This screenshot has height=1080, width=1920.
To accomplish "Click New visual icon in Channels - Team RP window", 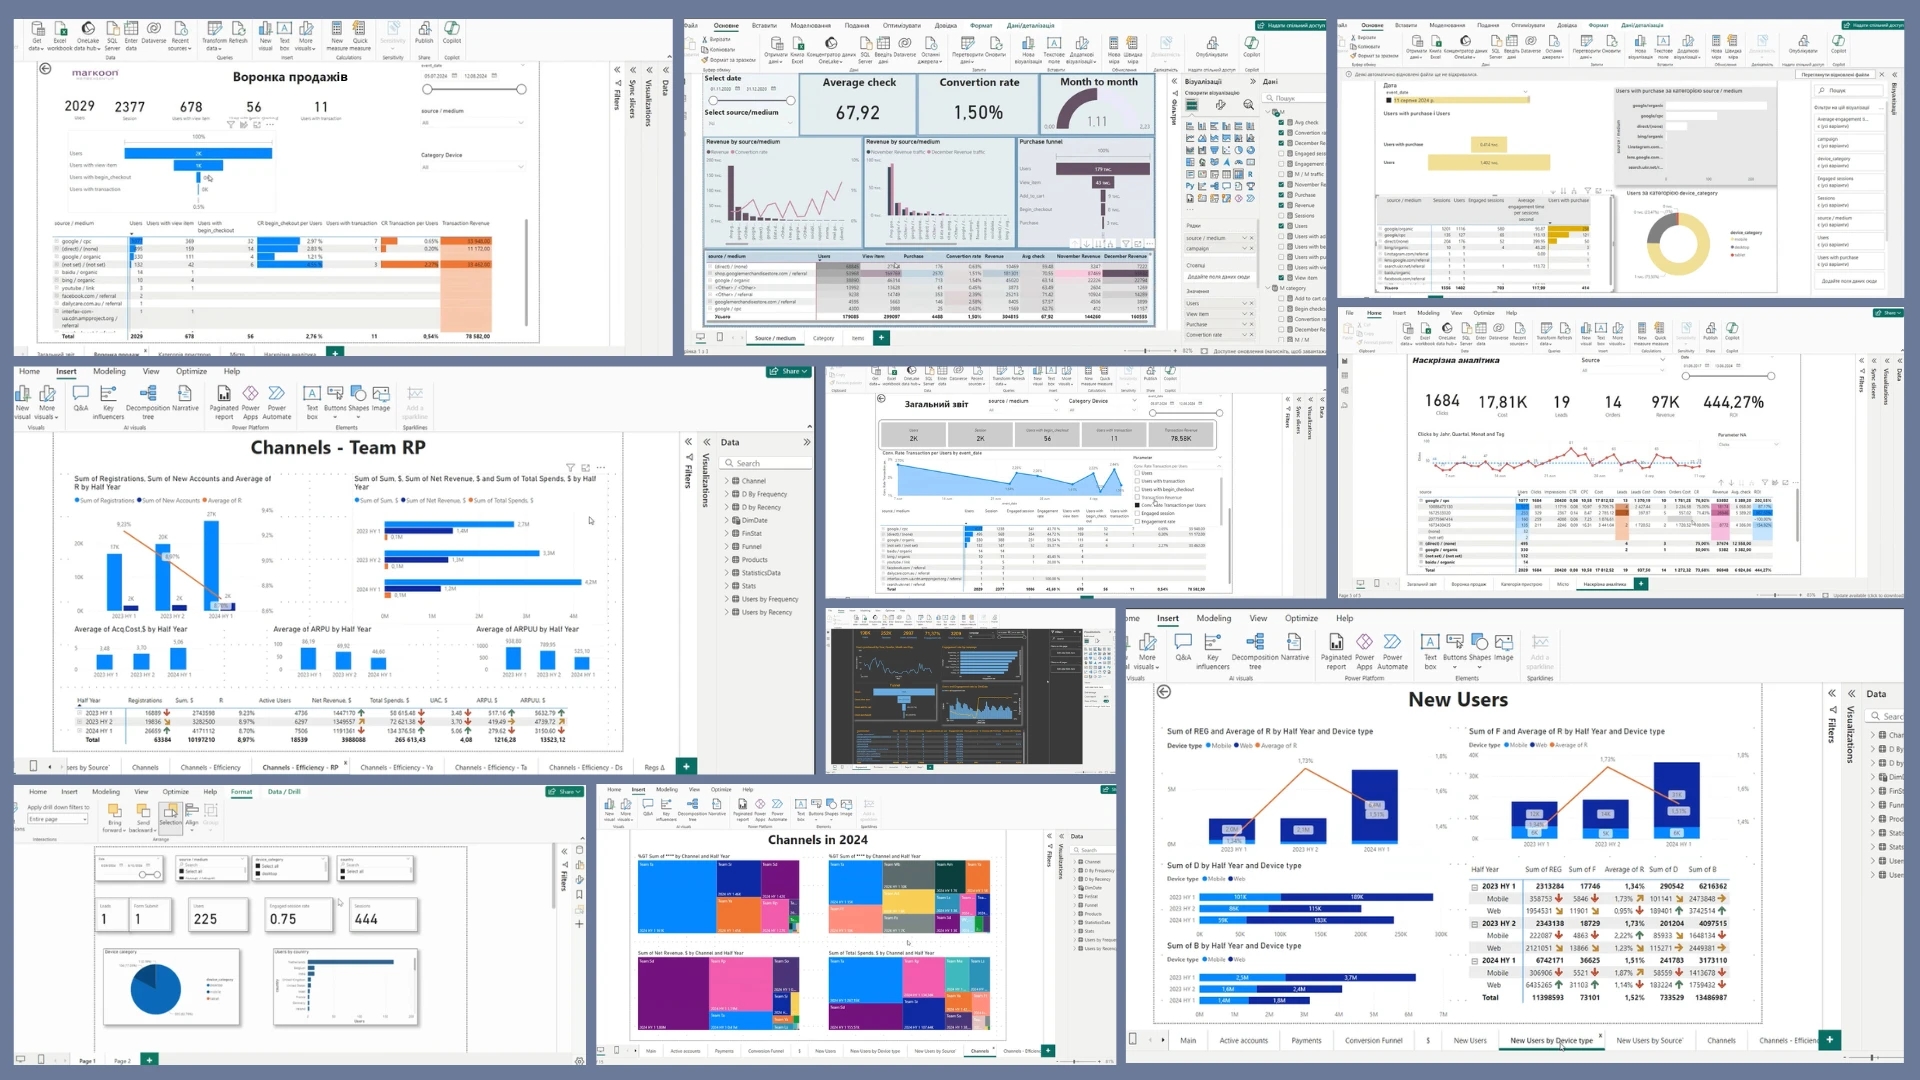I will click(22, 393).
